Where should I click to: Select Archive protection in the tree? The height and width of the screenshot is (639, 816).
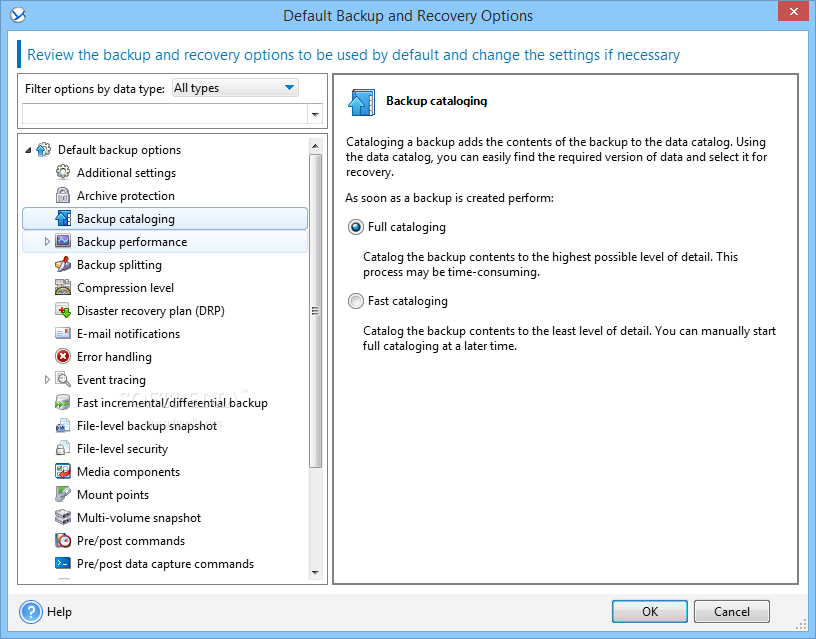(x=126, y=196)
